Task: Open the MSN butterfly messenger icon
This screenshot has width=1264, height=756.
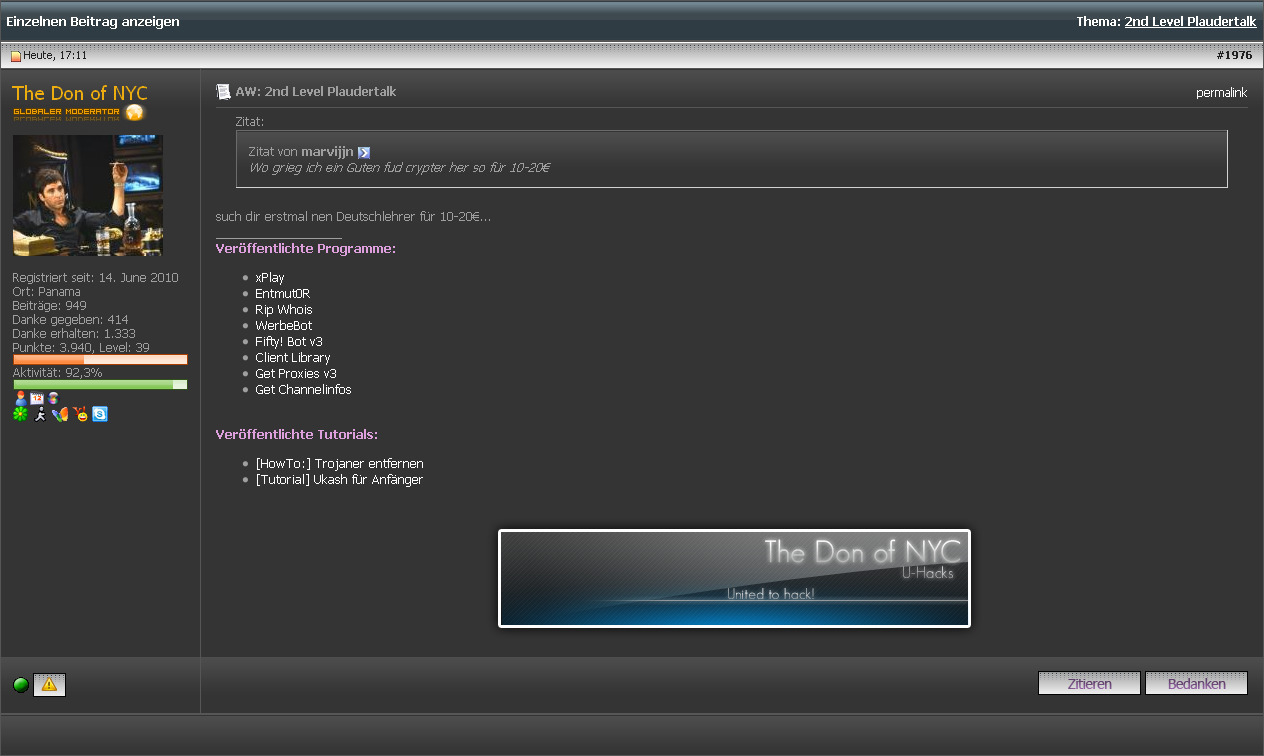Action: tap(60, 414)
